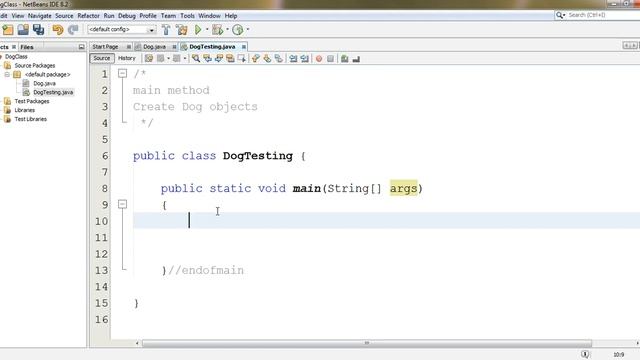Shift line left icon in editor toolbar
This screenshot has width=640, height=360.
click(293, 59)
